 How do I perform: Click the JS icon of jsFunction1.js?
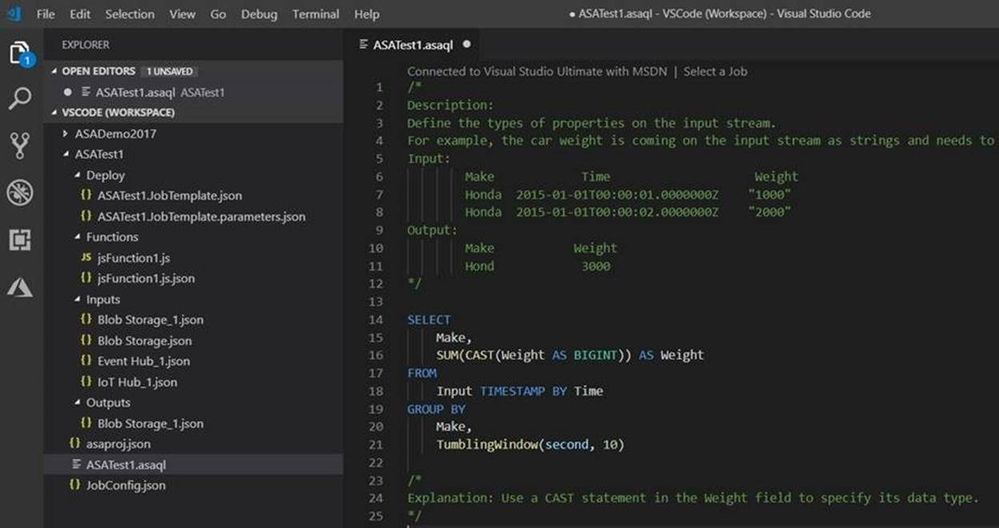[x=86, y=258]
